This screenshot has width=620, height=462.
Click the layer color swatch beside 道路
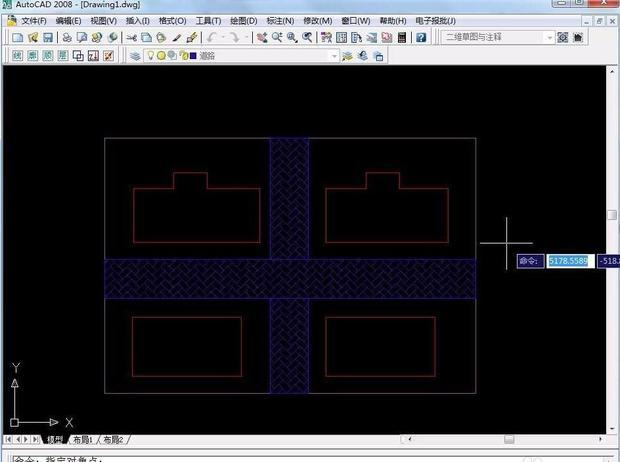coord(193,56)
